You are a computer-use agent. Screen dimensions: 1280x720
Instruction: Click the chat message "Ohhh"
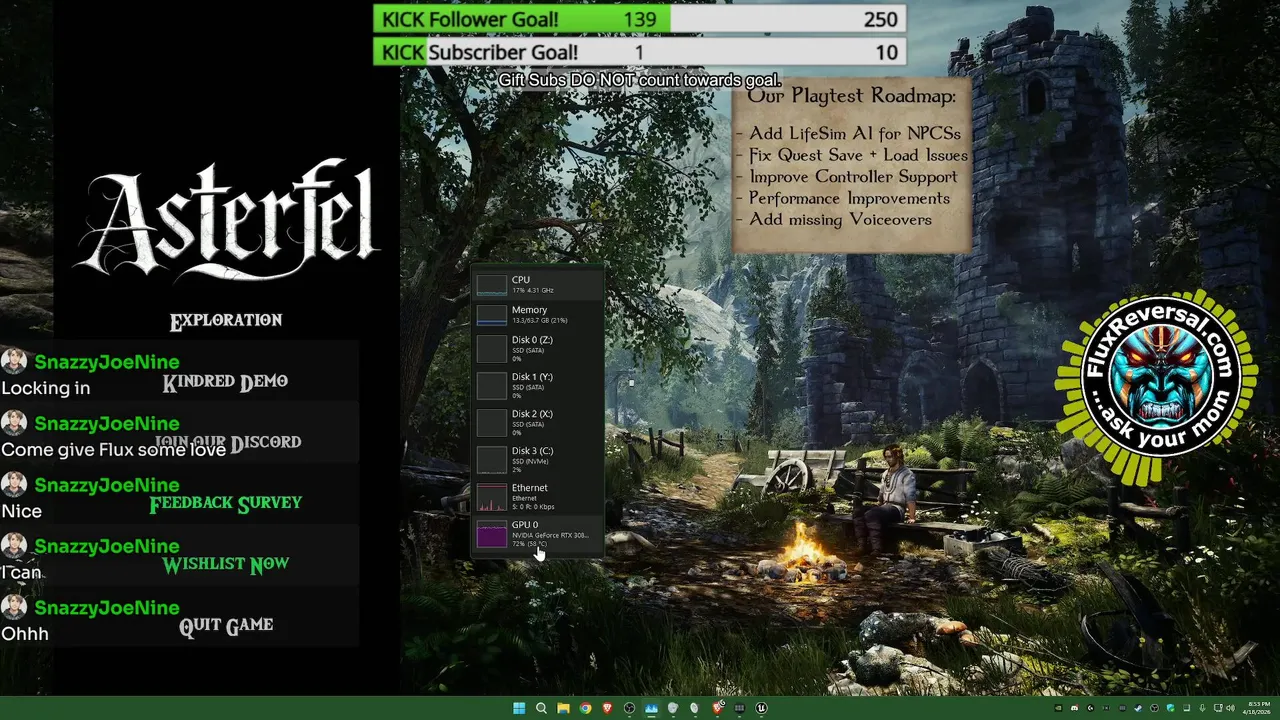pyautogui.click(x=25, y=633)
